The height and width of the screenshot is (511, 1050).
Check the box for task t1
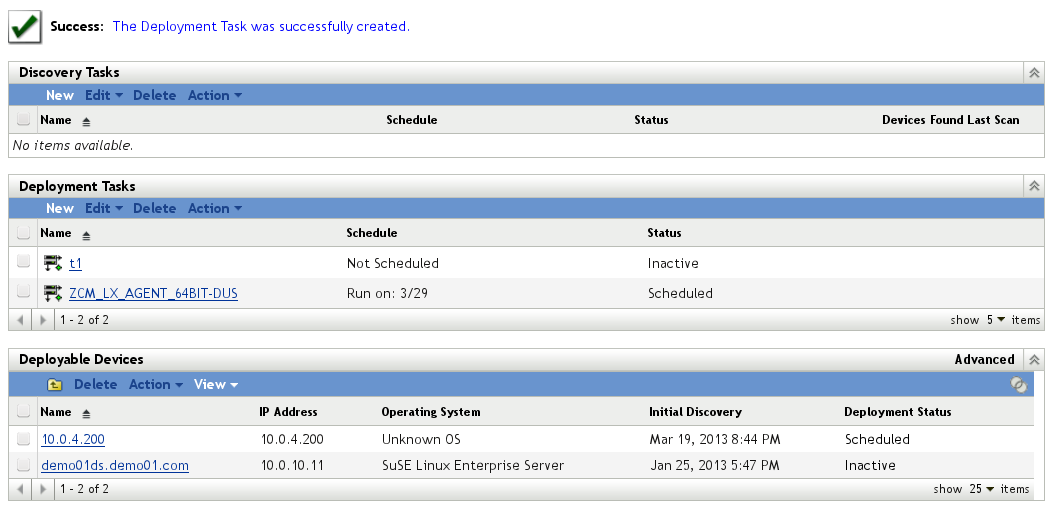tap(24, 262)
